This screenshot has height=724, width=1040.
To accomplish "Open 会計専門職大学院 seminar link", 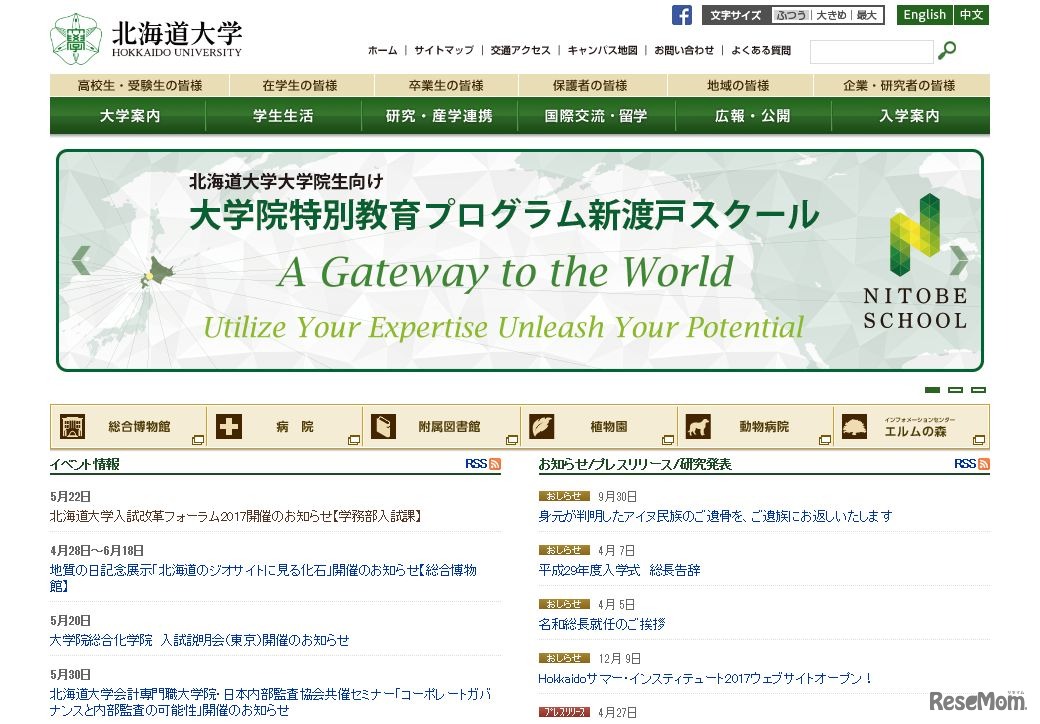I will [271, 702].
